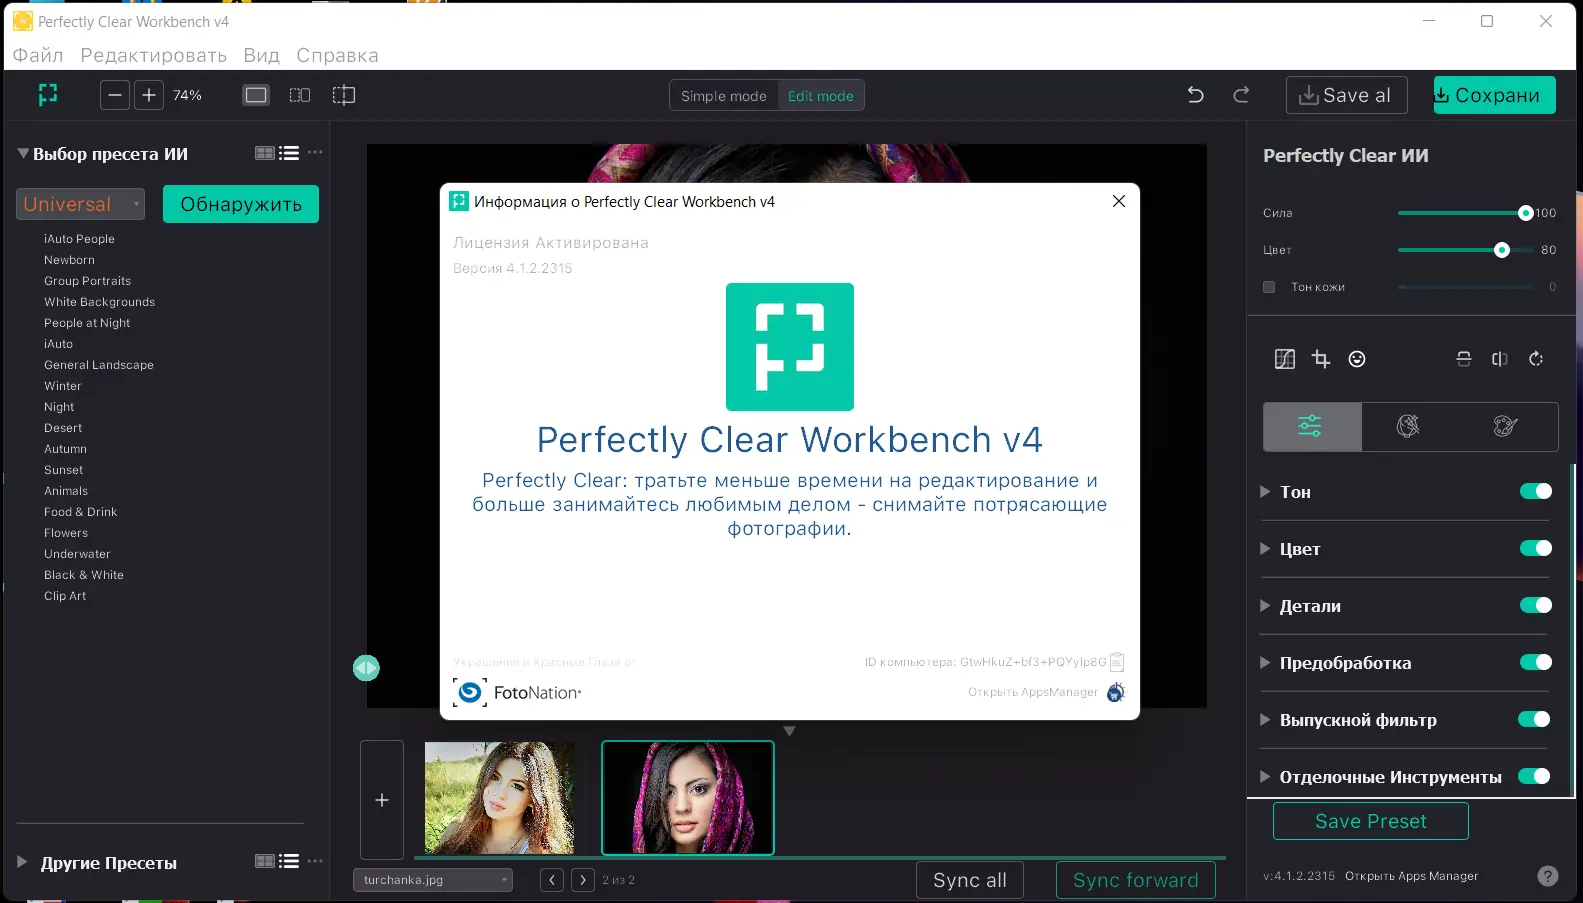Click the Save all button
This screenshot has width=1583, height=903.
click(1346, 95)
